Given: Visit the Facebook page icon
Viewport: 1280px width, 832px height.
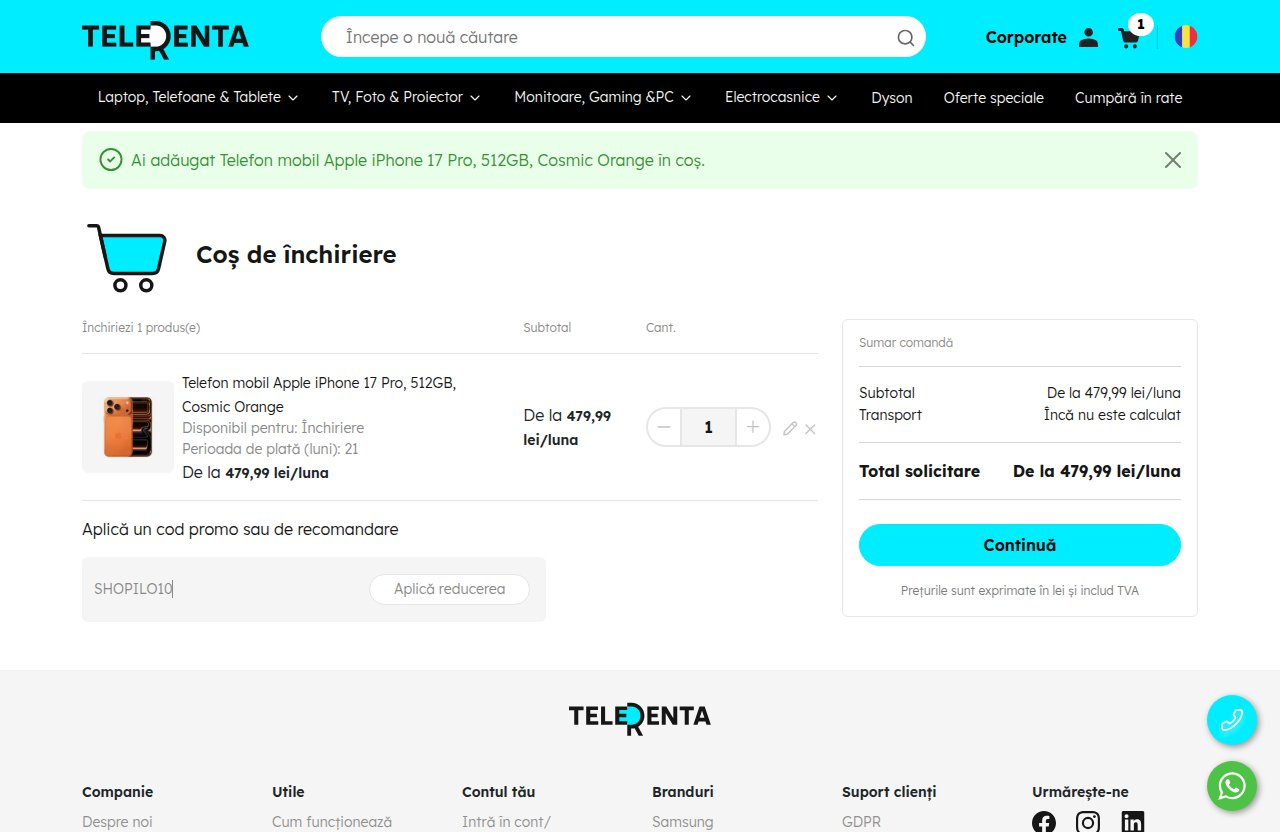Looking at the screenshot, I should (x=1044, y=822).
